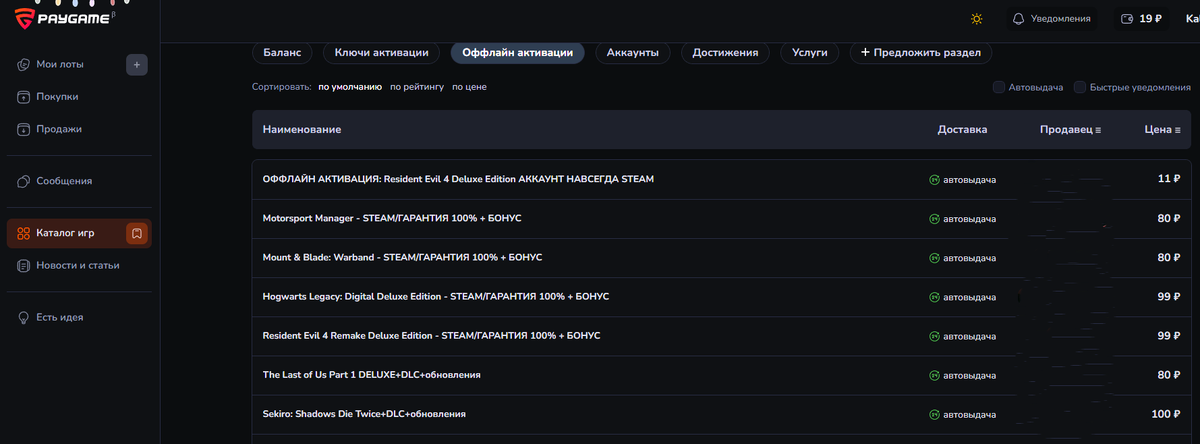Viewport: 1200px width, 444px height.
Task: Click the Каталог игр grid icon
Action: tap(24, 233)
